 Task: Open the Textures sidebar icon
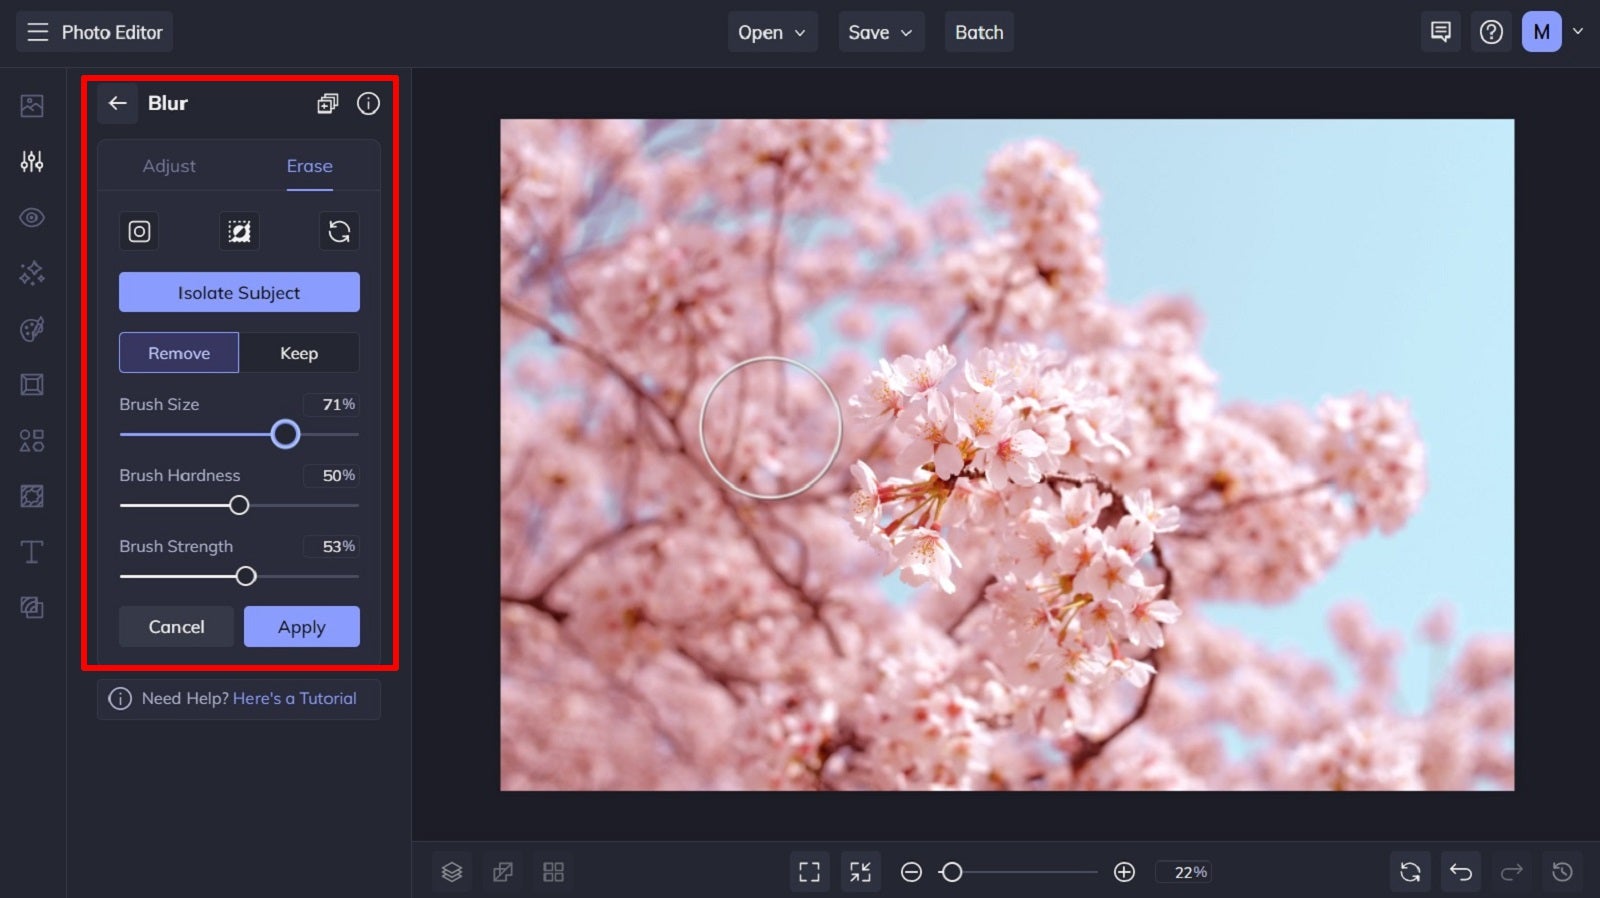(32, 607)
